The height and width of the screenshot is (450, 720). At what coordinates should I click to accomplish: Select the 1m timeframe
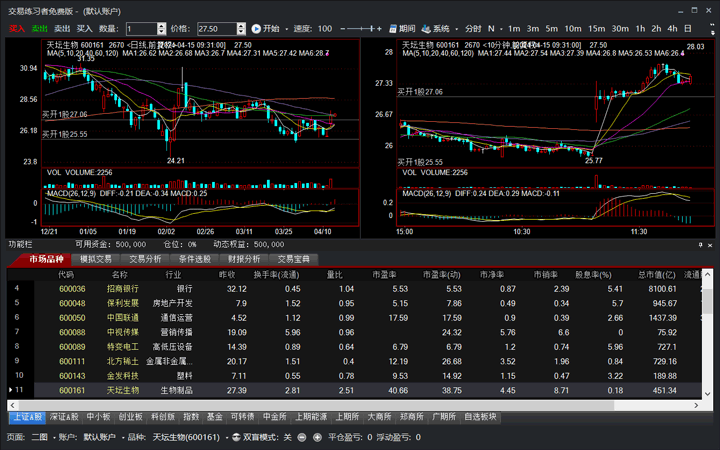click(514, 28)
